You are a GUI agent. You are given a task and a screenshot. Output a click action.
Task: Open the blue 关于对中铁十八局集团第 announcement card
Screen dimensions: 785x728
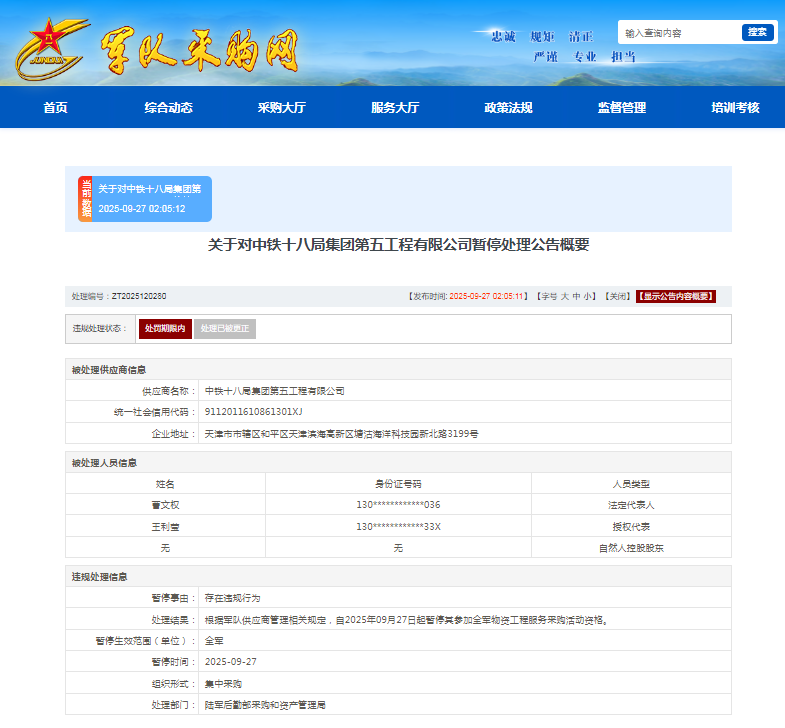[x=152, y=199]
